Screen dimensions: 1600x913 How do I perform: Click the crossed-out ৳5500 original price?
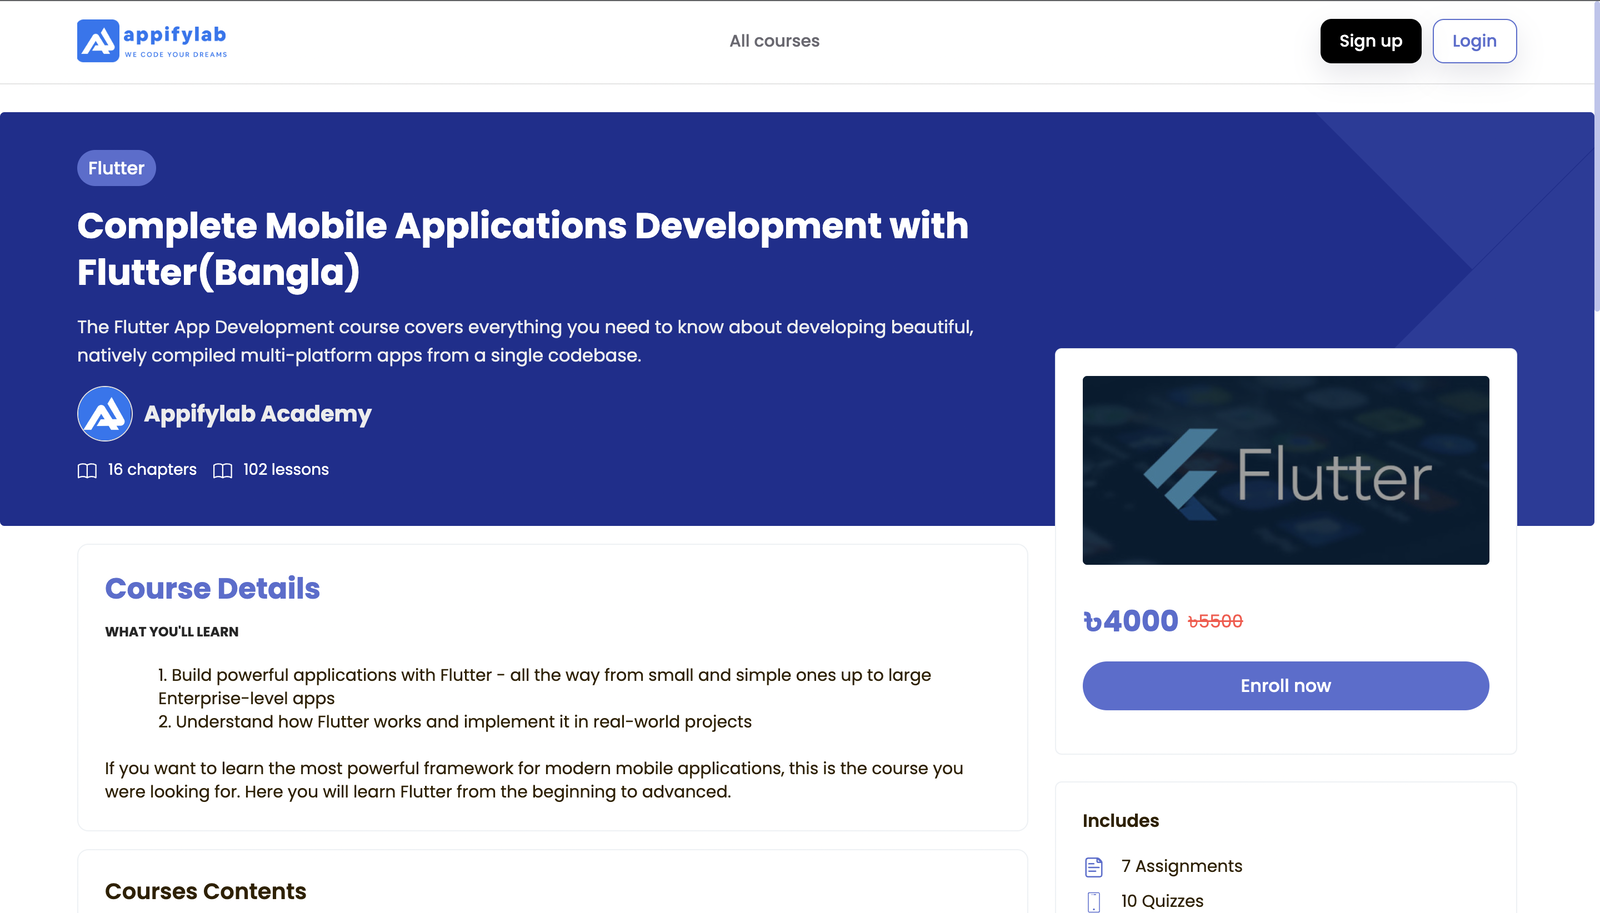click(1215, 622)
